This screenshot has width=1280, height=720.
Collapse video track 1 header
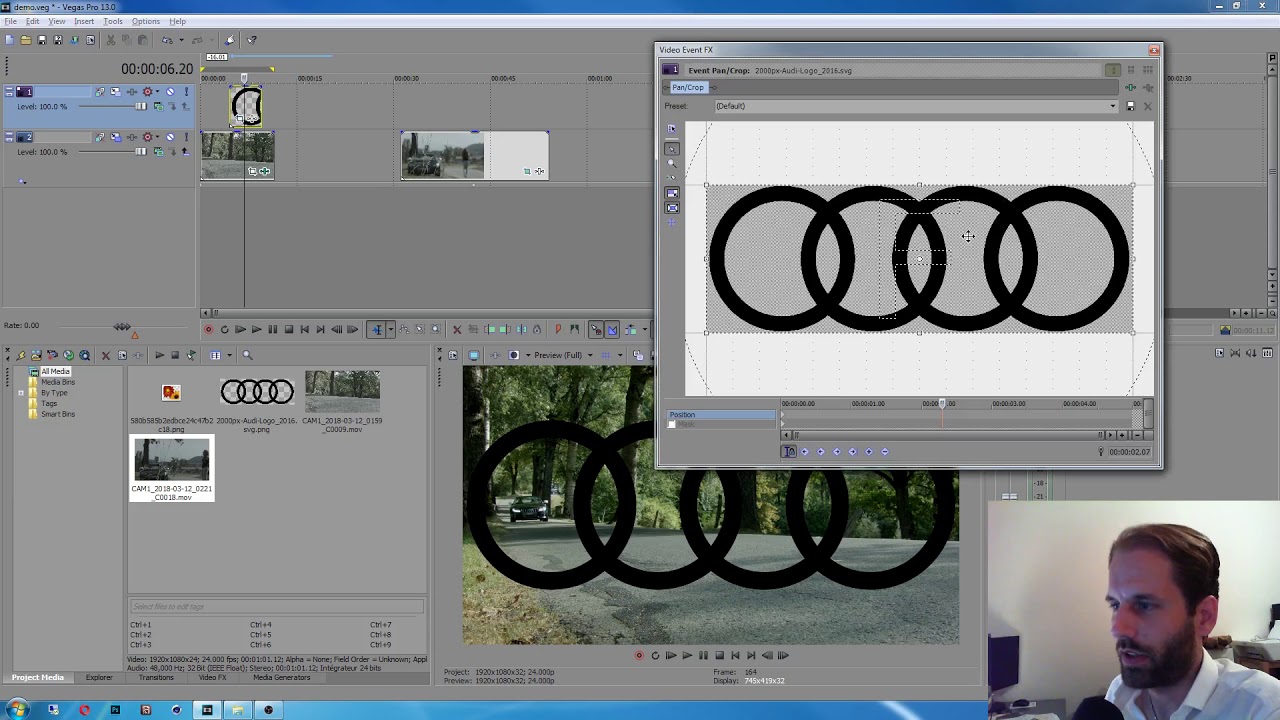pyautogui.click(x=9, y=88)
